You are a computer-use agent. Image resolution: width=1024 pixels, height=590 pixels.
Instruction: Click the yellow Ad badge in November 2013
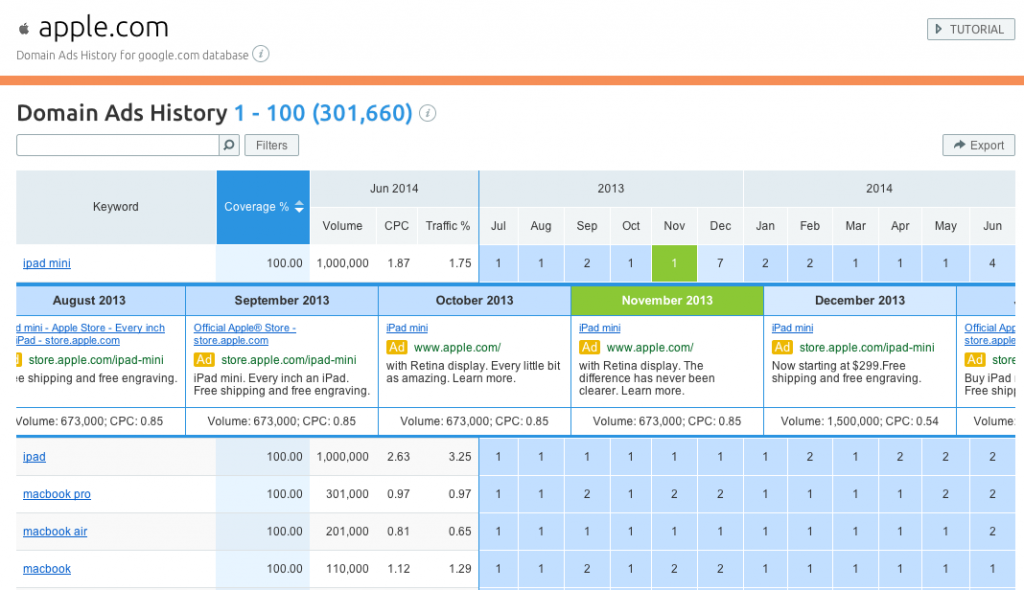point(589,348)
